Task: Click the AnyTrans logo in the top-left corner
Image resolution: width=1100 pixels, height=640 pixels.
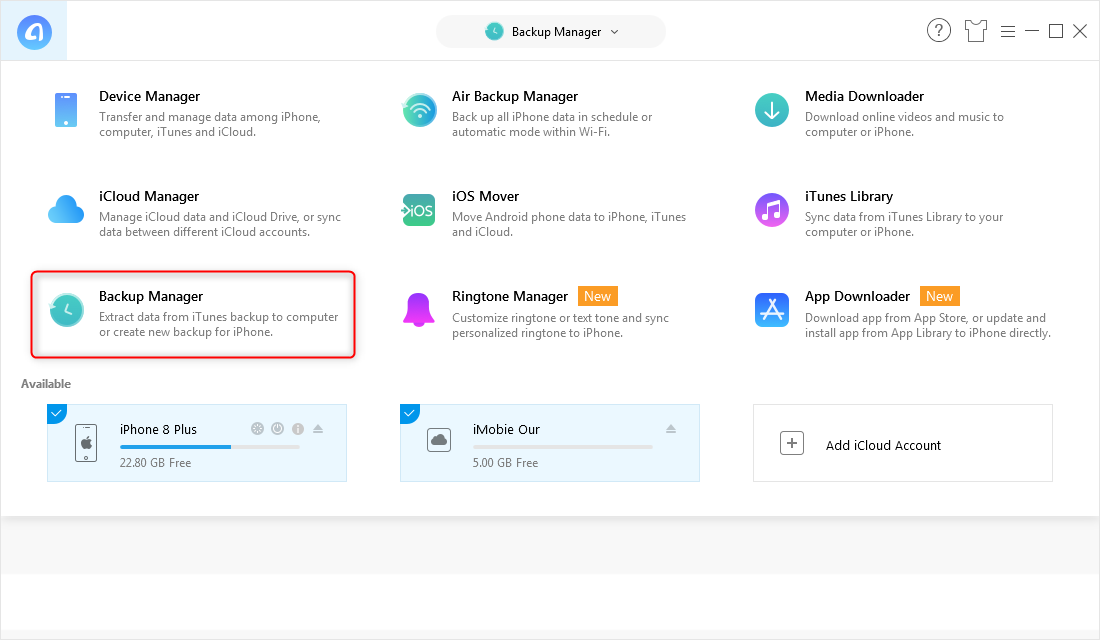Action: (34, 32)
